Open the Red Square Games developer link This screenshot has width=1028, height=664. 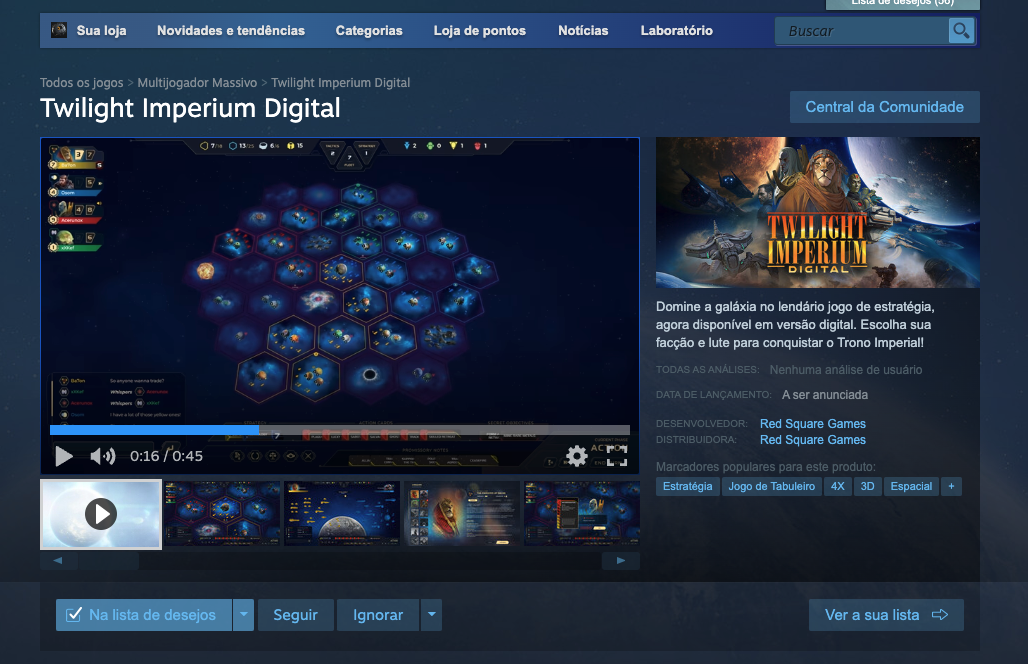(812, 424)
